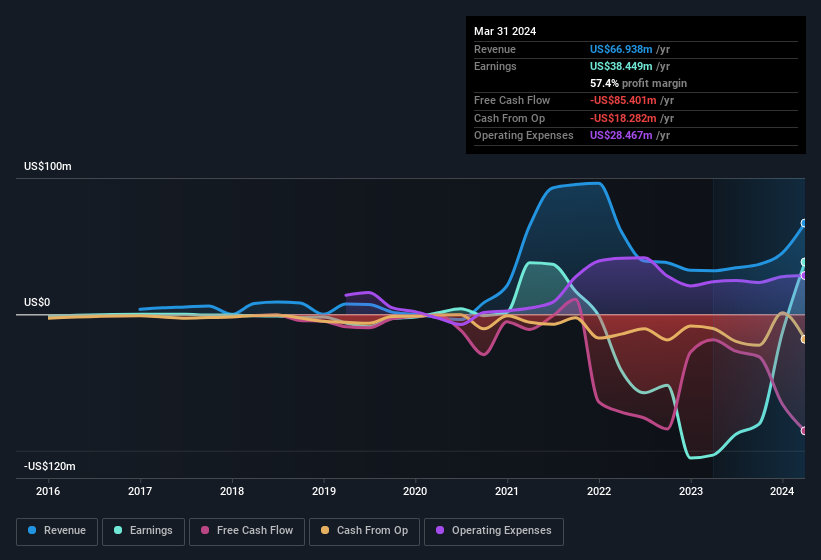Click the Cash From Op label in tooltip
The height and width of the screenshot is (560, 821).
509,118
